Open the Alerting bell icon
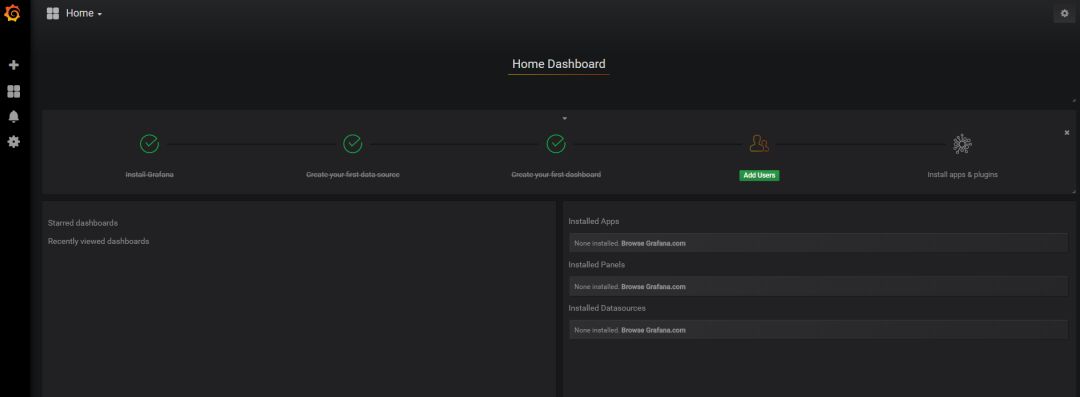 click(13, 116)
